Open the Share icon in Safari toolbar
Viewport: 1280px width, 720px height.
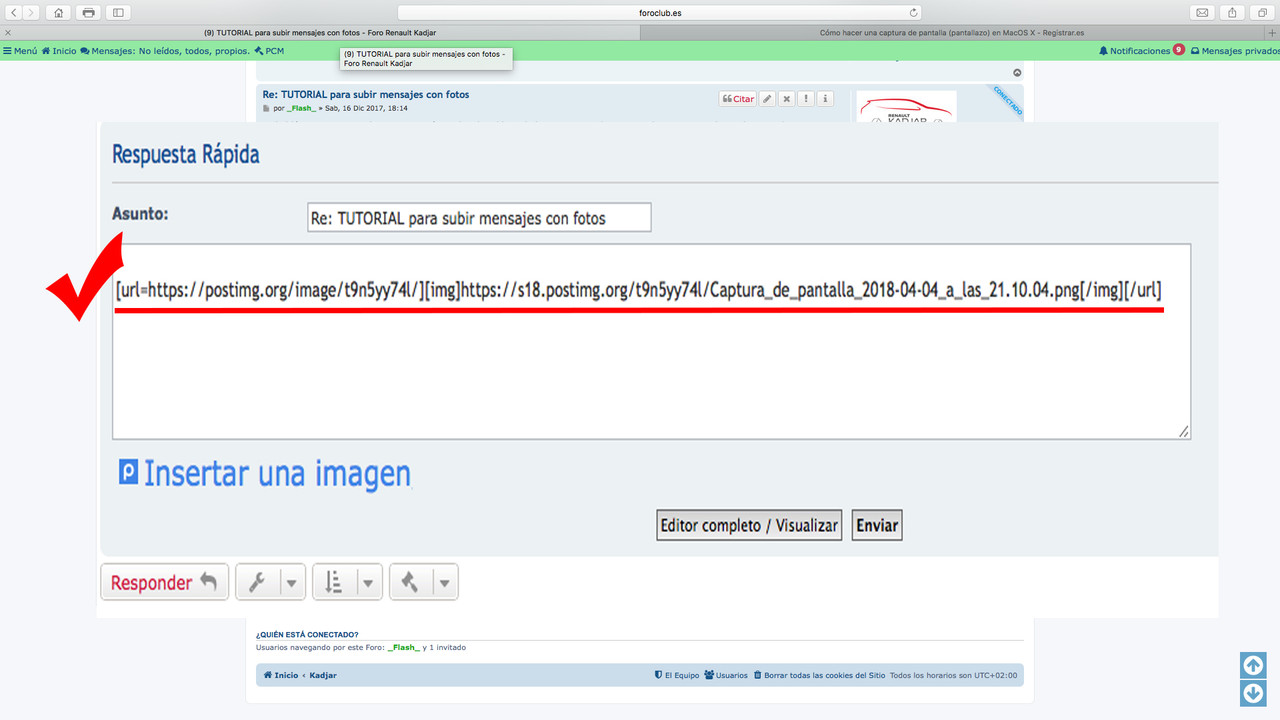1232,12
